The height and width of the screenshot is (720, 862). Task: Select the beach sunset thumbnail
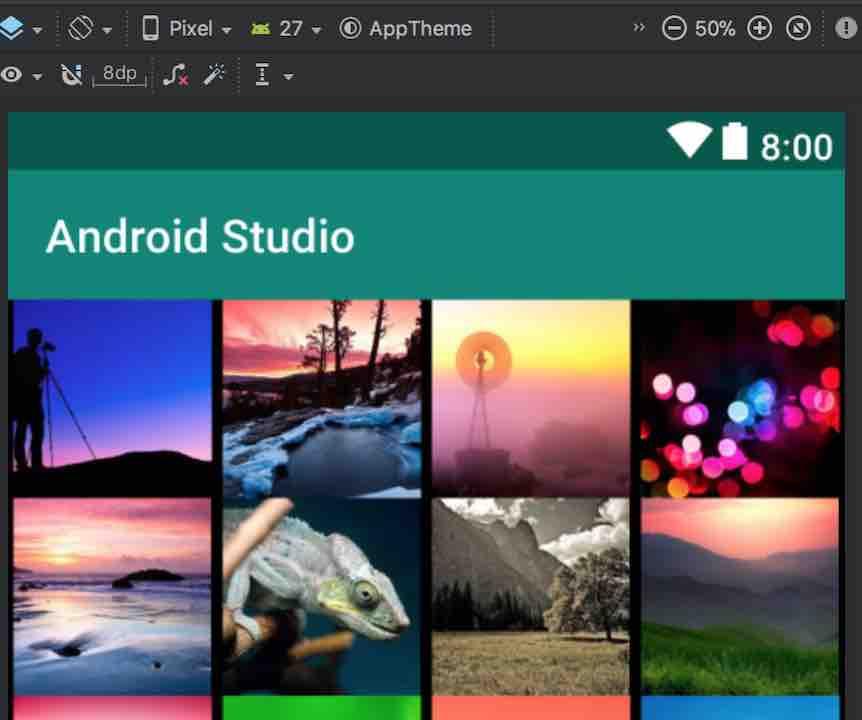tap(112, 596)
